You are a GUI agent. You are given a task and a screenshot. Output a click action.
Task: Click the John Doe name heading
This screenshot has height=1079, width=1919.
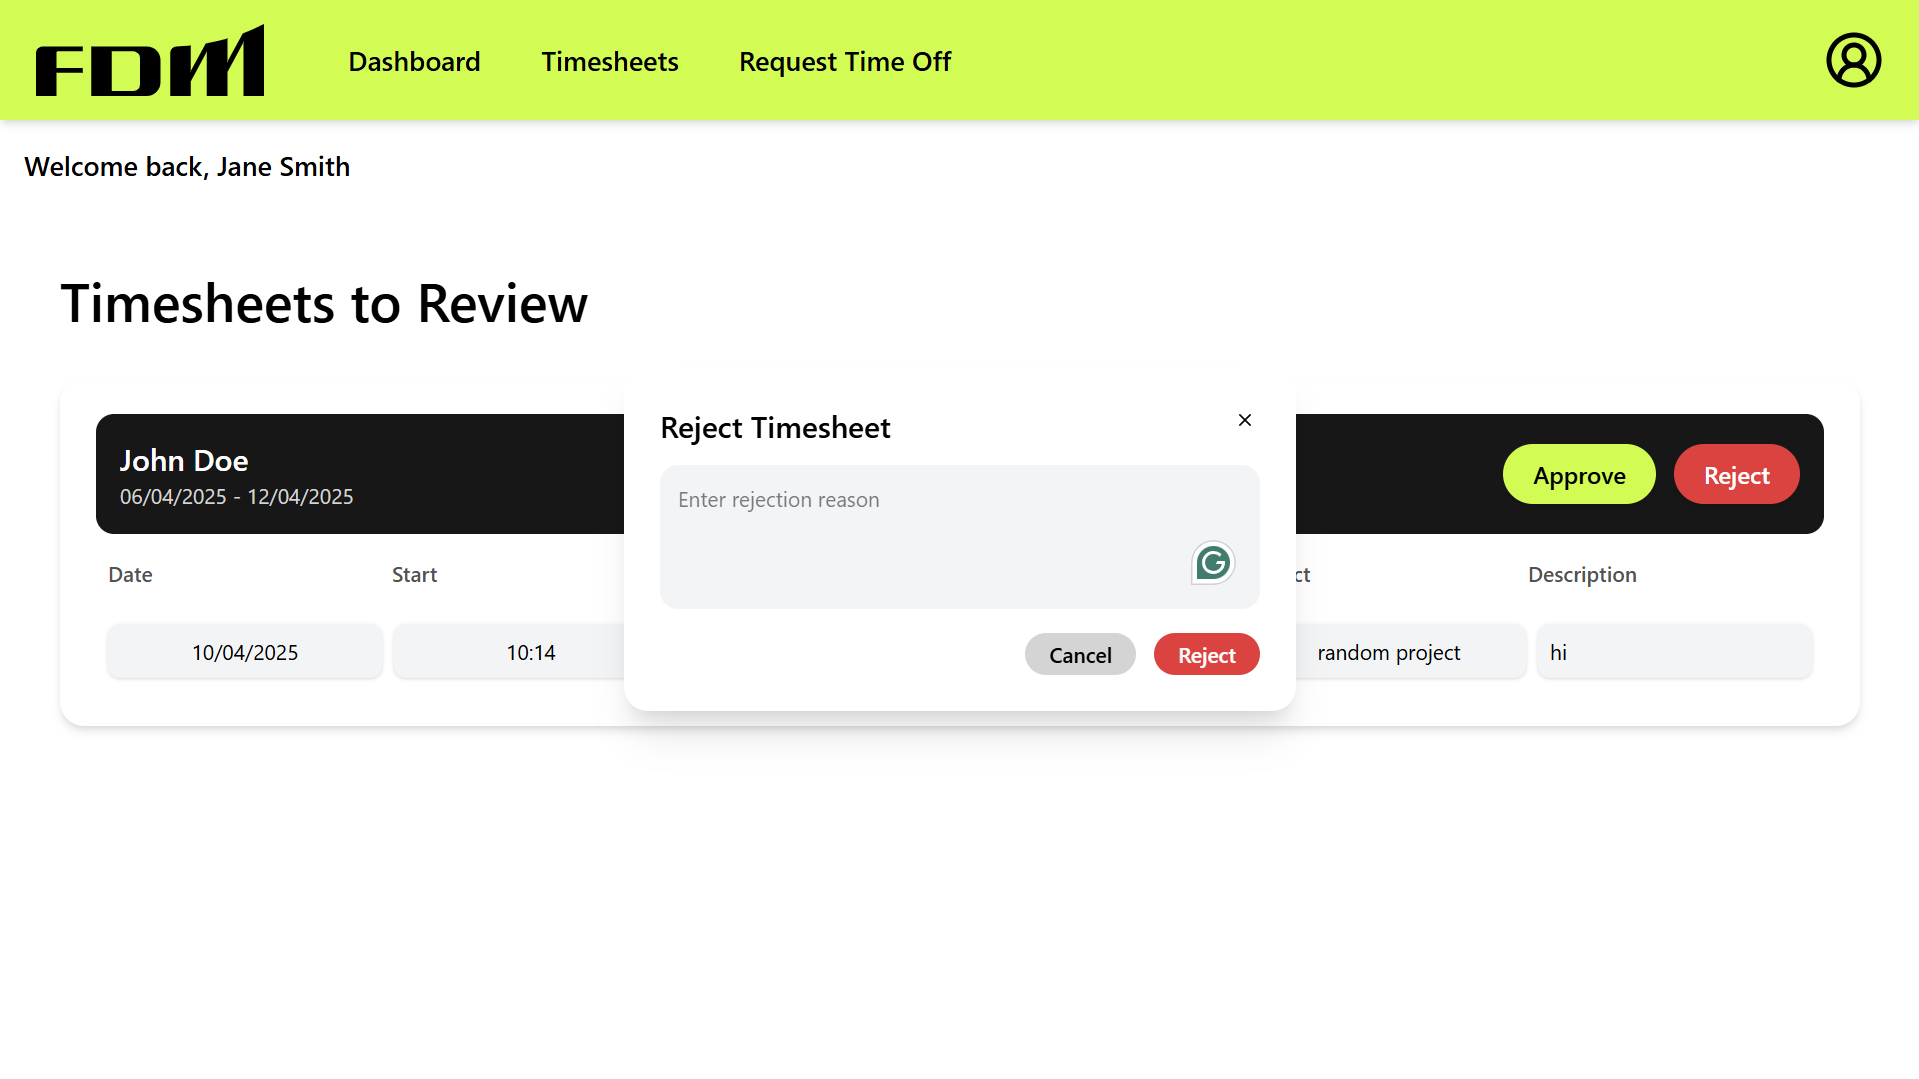pos(184,461)
